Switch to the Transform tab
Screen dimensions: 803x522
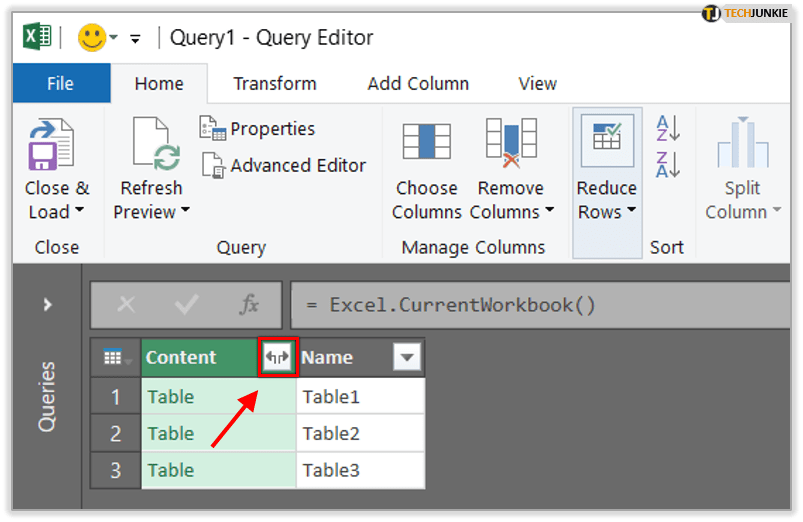(x=274, y=84)
